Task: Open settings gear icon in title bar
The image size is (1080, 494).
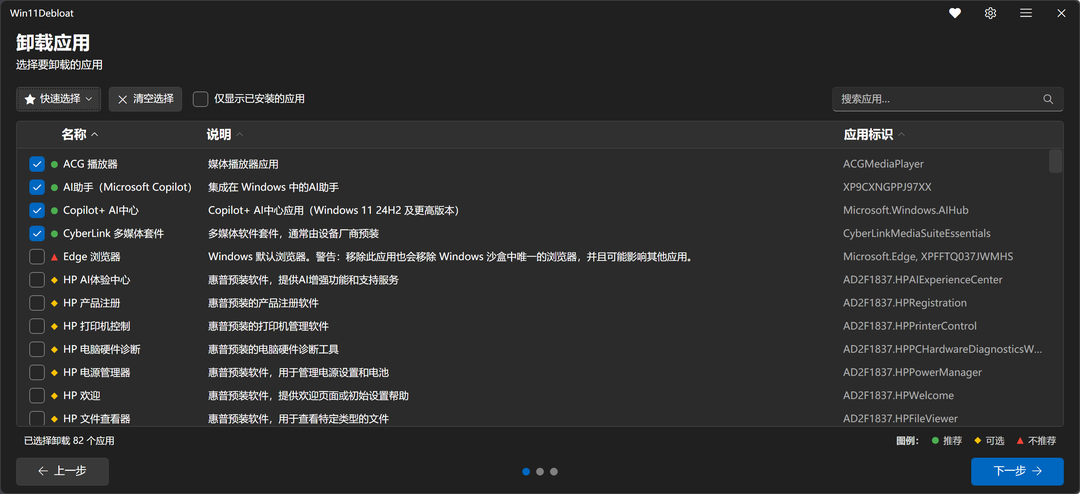Action: 990,13
